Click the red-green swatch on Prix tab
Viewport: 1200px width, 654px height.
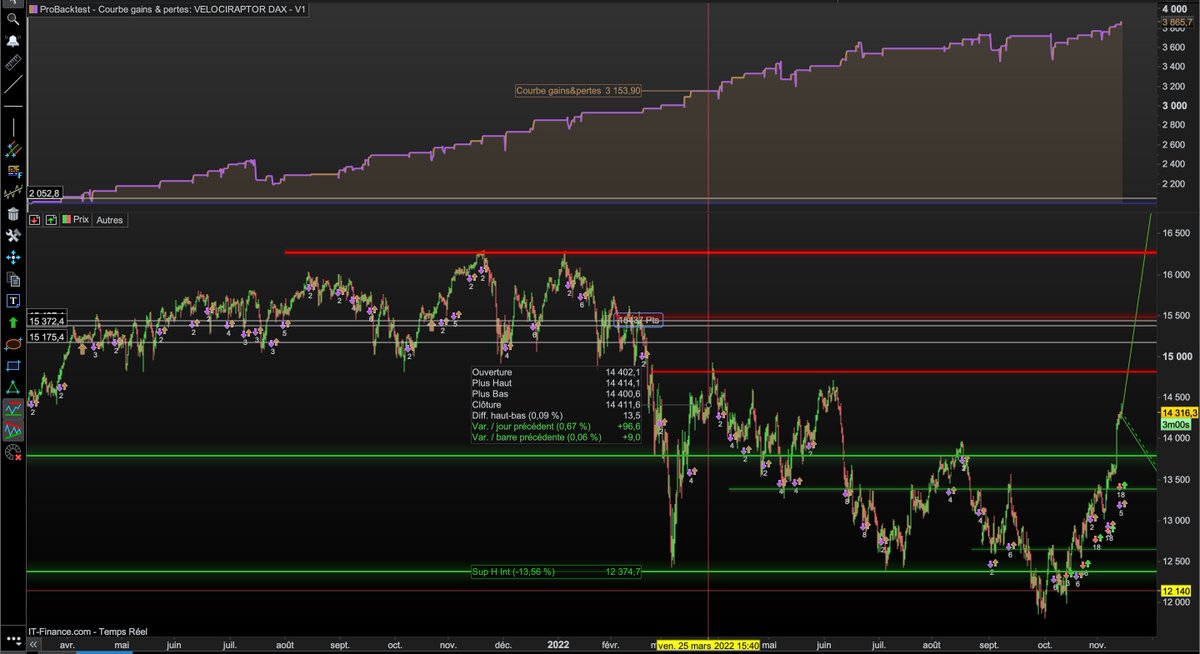click(x=66, y=219)
